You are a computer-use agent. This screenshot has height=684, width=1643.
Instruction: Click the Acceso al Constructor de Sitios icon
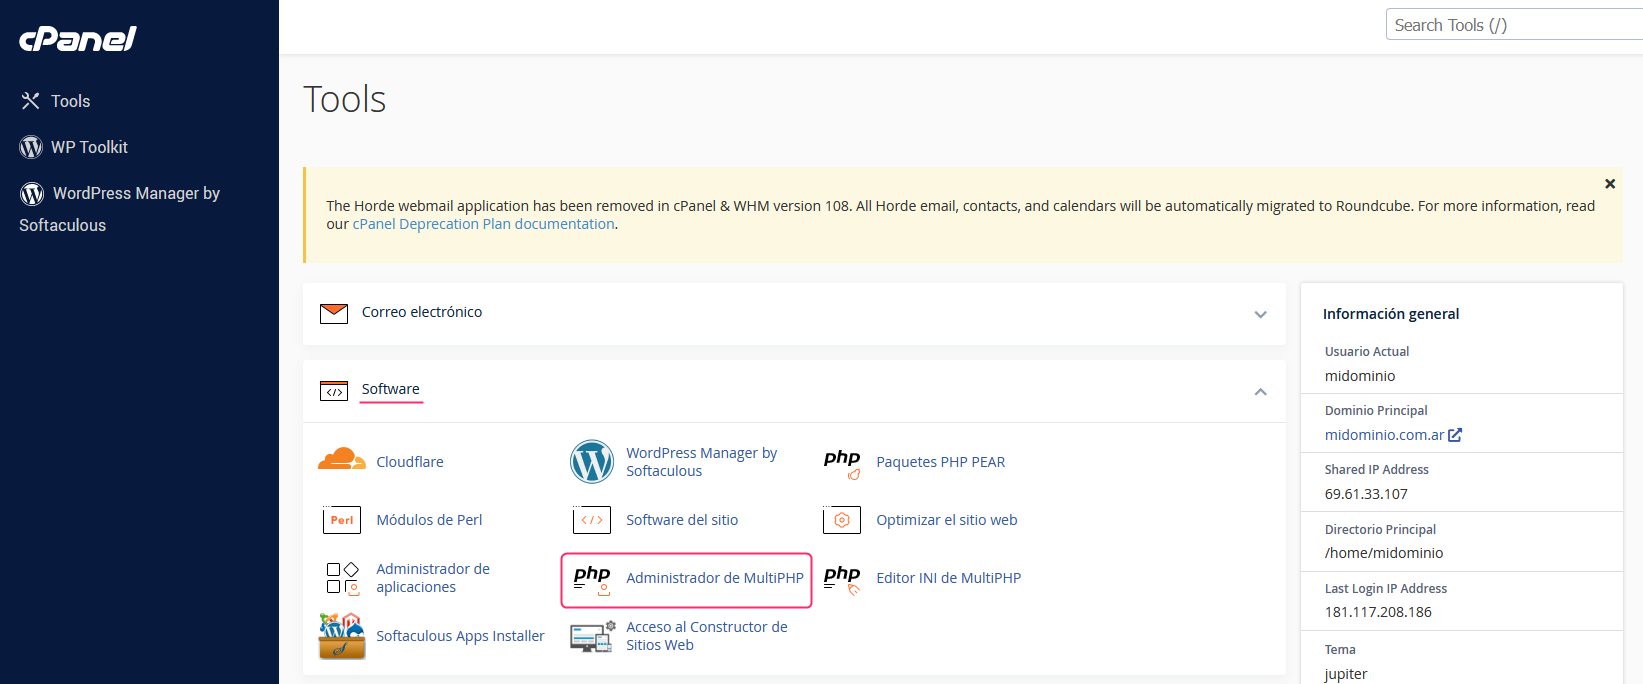click(x=591, y=636)
